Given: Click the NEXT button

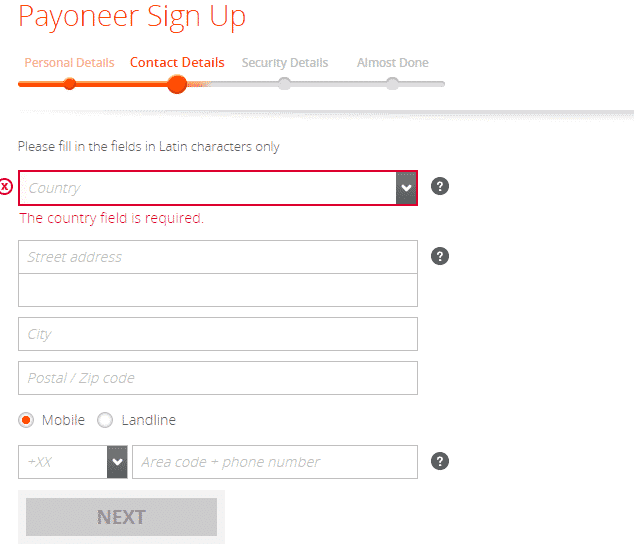Looking at the screenshot, I should (x=121, y=517).
